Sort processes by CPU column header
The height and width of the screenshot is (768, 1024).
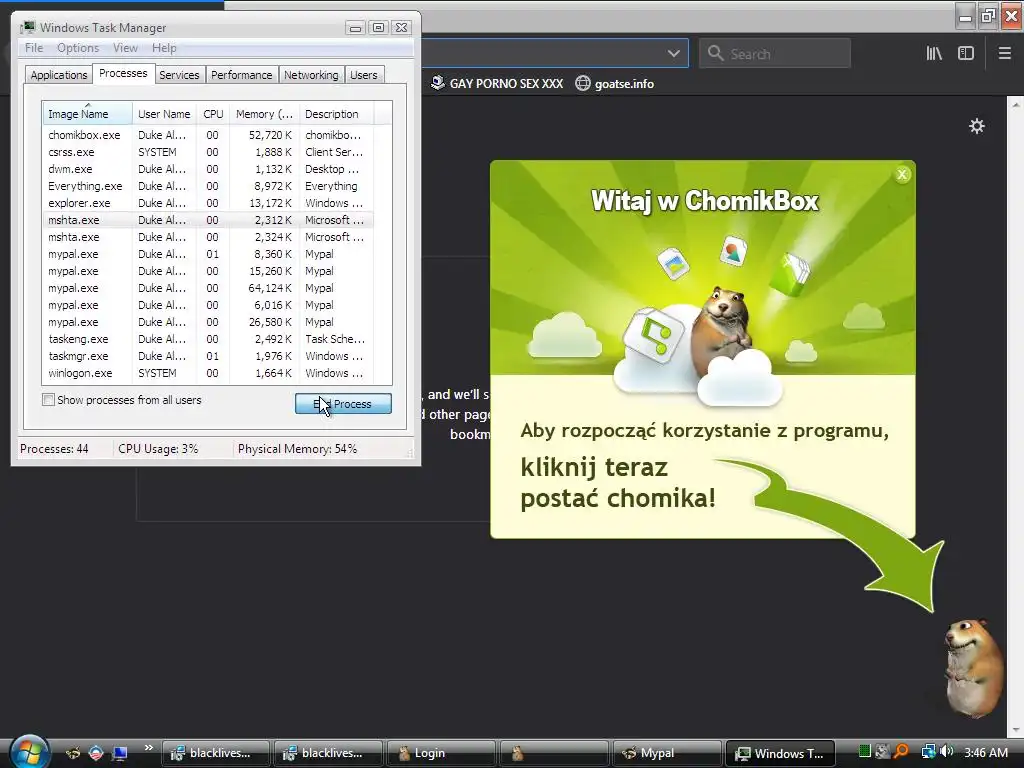pos(213,114)
